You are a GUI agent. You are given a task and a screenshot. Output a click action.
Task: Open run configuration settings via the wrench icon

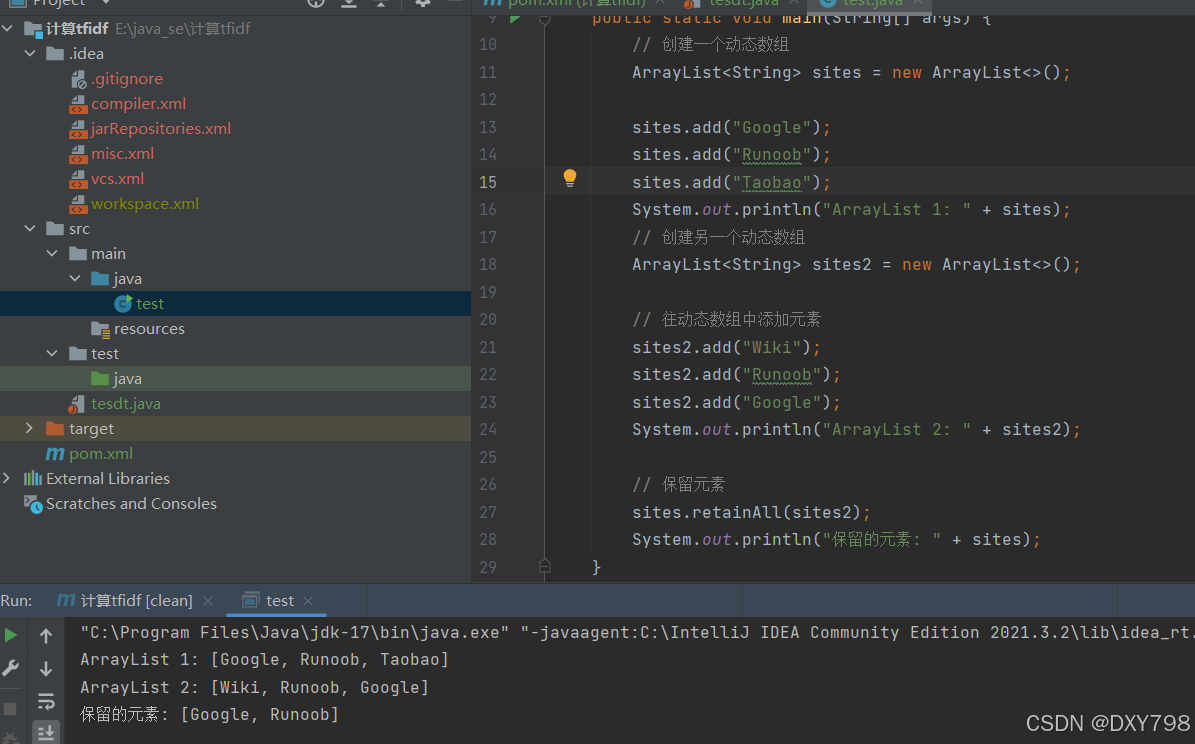point(11,668)
